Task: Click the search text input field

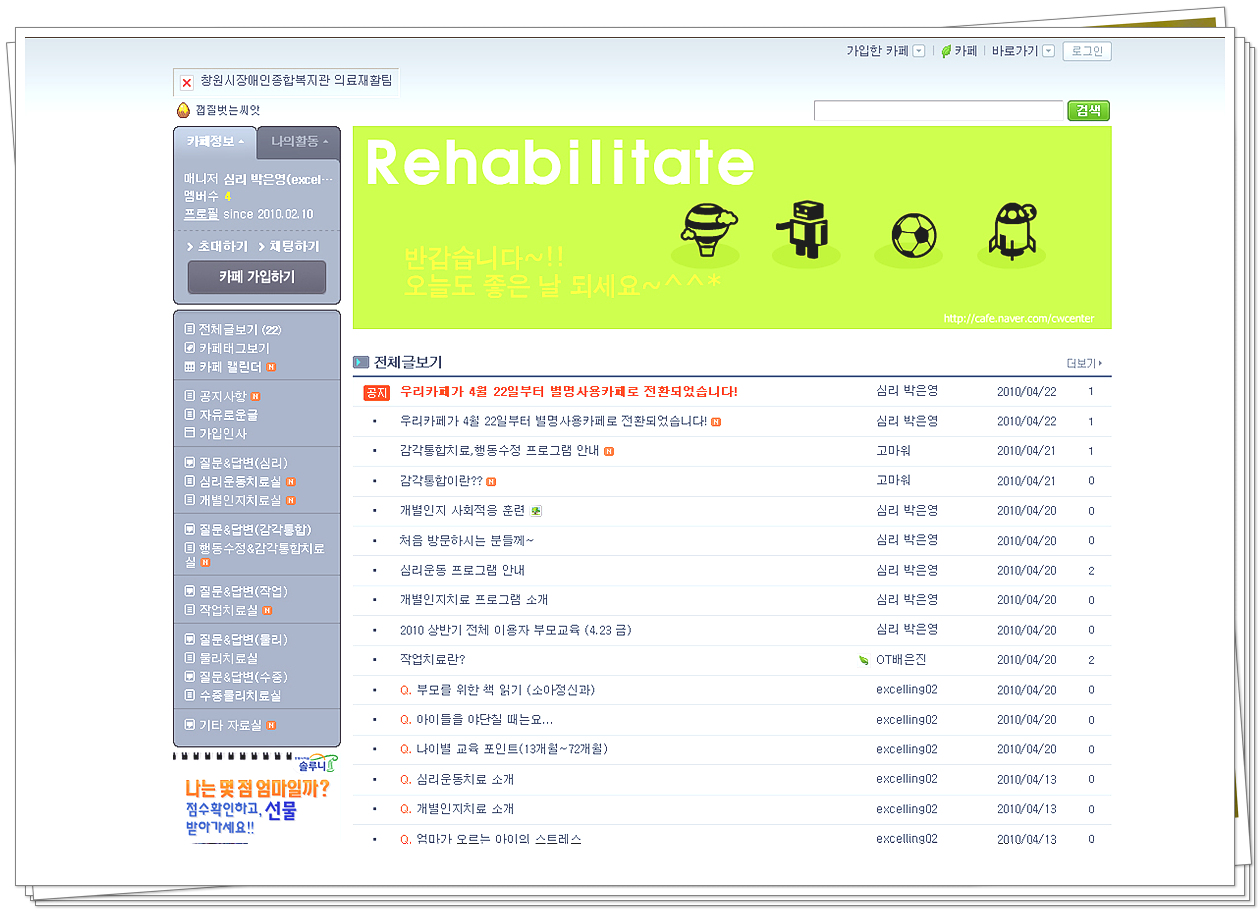Action: point(938,111)
